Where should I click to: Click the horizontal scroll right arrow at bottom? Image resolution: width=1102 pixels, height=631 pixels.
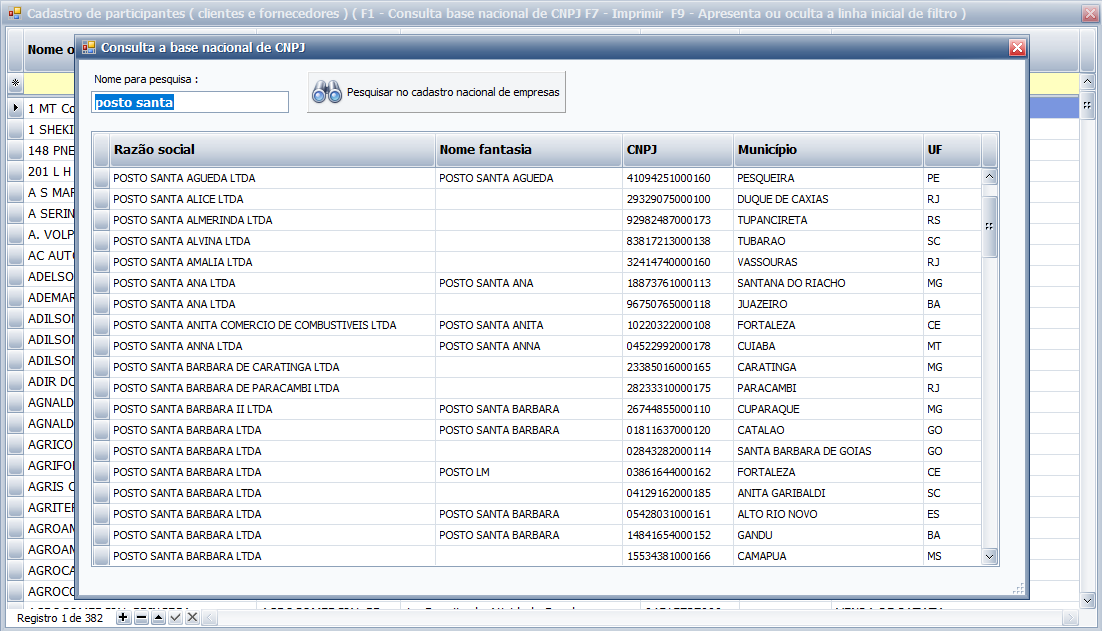[x=1070, y=618]
